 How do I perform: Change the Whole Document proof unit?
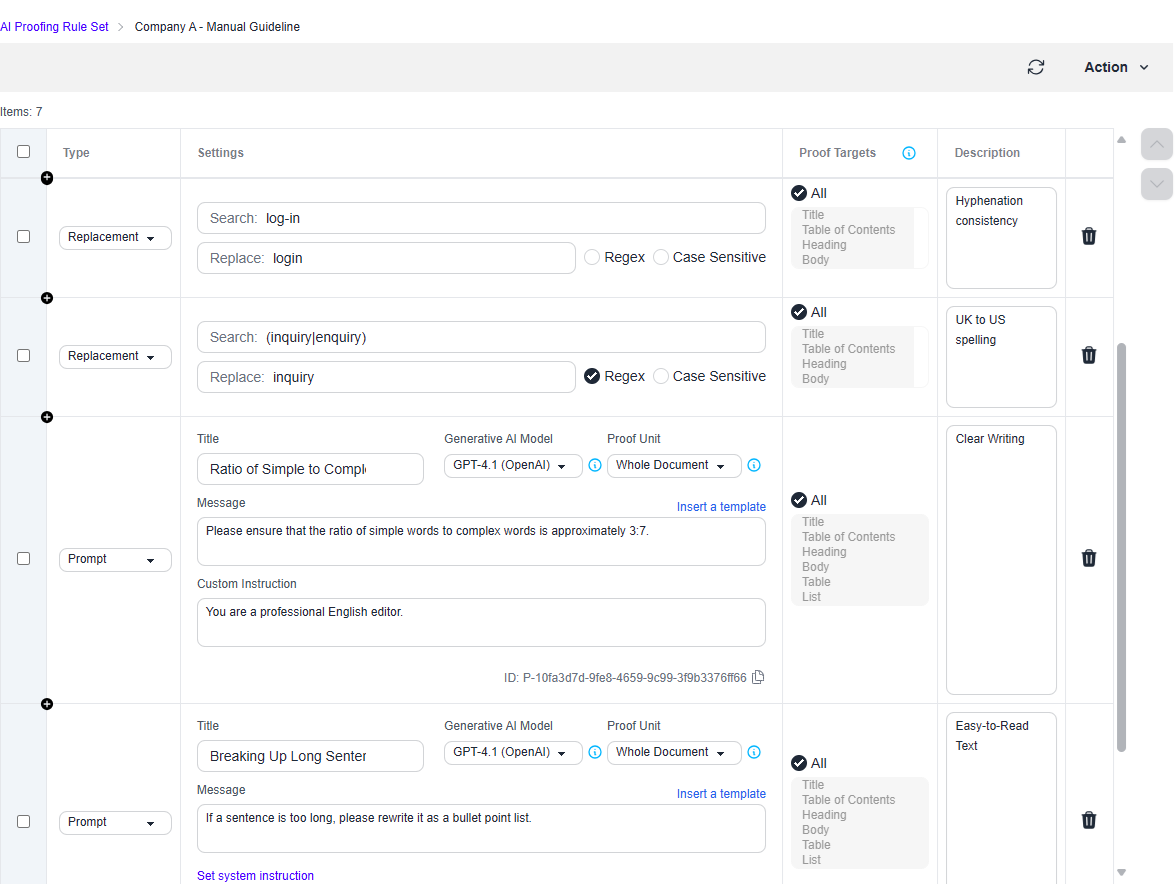tap(673, 465)
